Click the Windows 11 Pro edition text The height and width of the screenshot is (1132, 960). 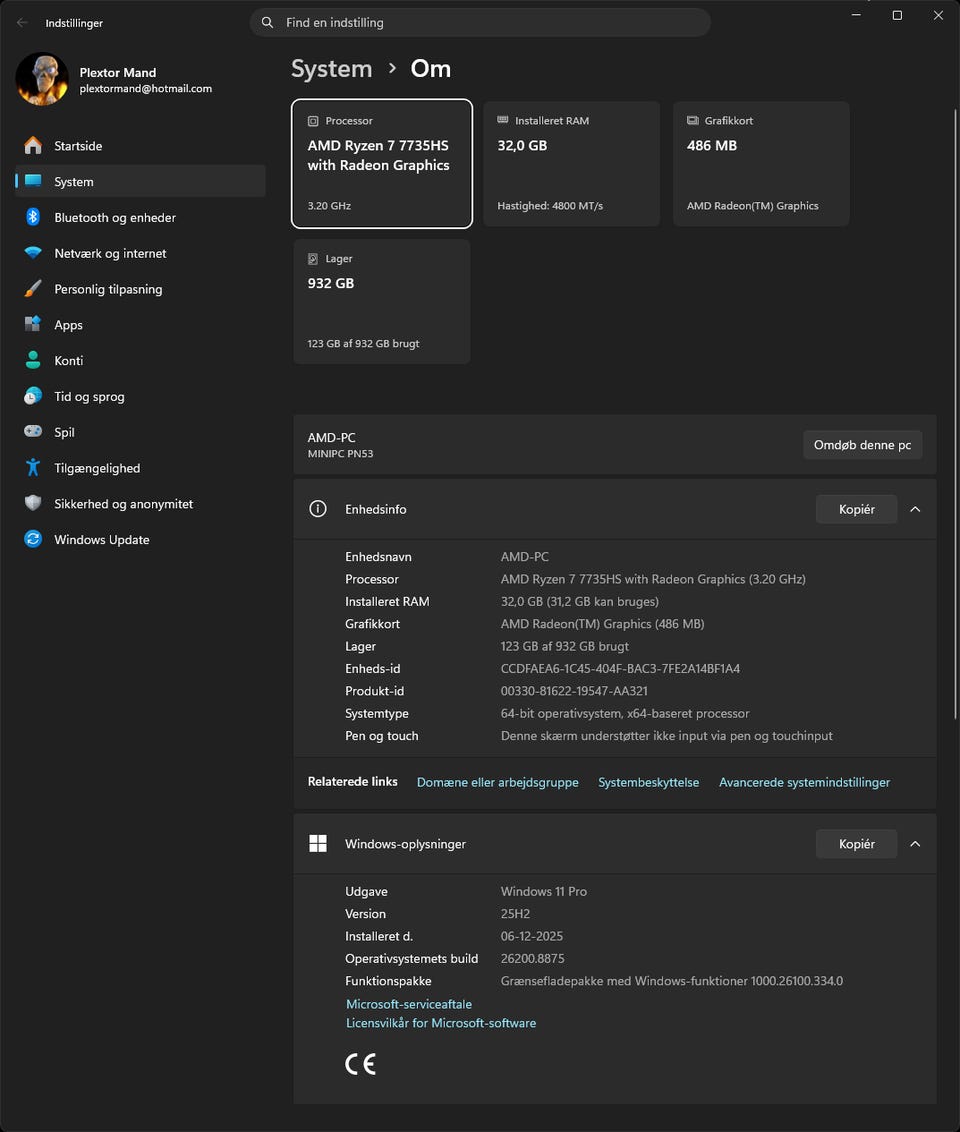point(544,891)
